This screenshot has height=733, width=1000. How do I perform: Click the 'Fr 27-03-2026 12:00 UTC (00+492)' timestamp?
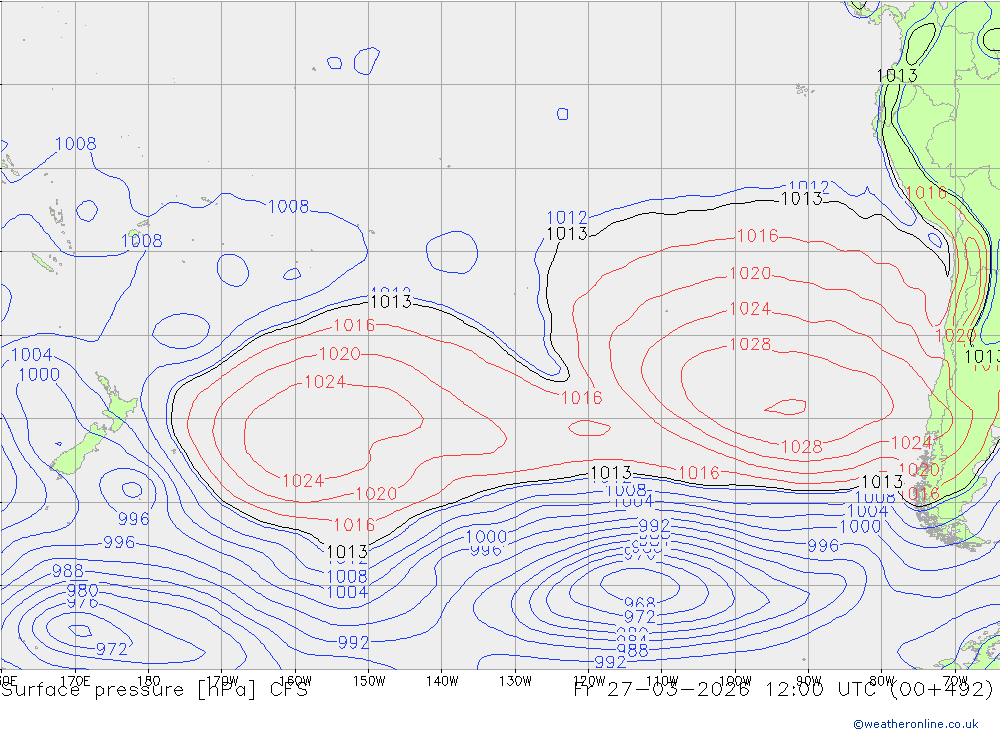[x=783, y=690]
